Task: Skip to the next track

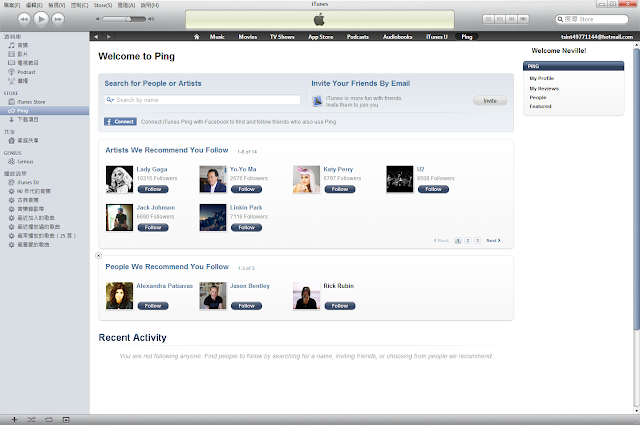Action: pos(58,19)
